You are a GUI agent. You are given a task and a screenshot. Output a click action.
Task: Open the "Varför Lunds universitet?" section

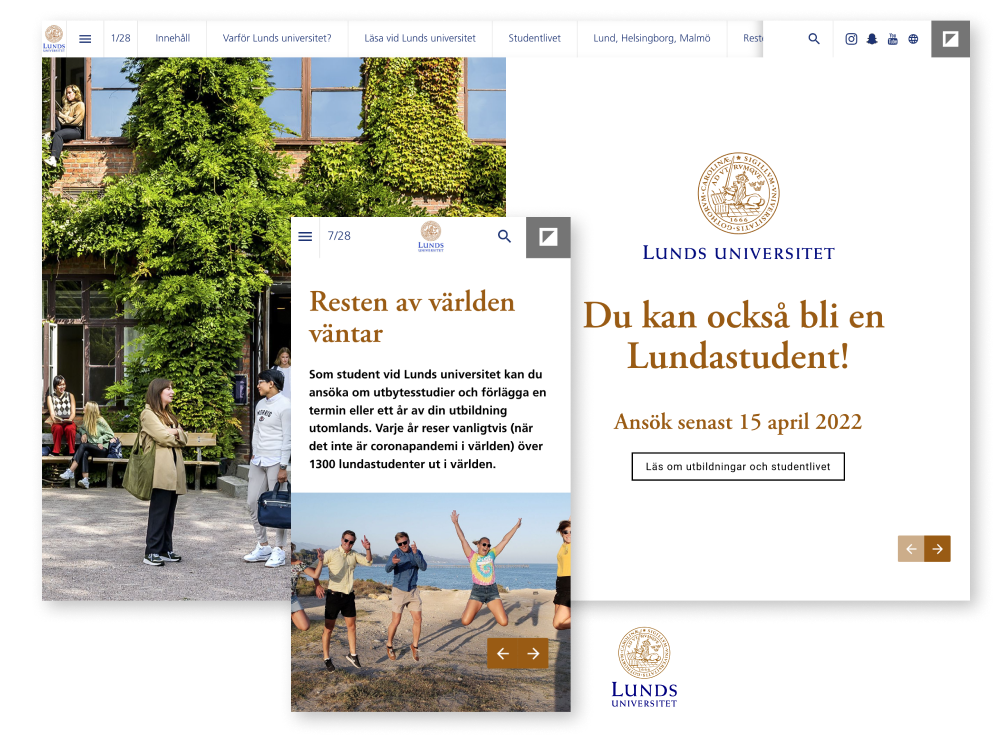pos(278,38)
